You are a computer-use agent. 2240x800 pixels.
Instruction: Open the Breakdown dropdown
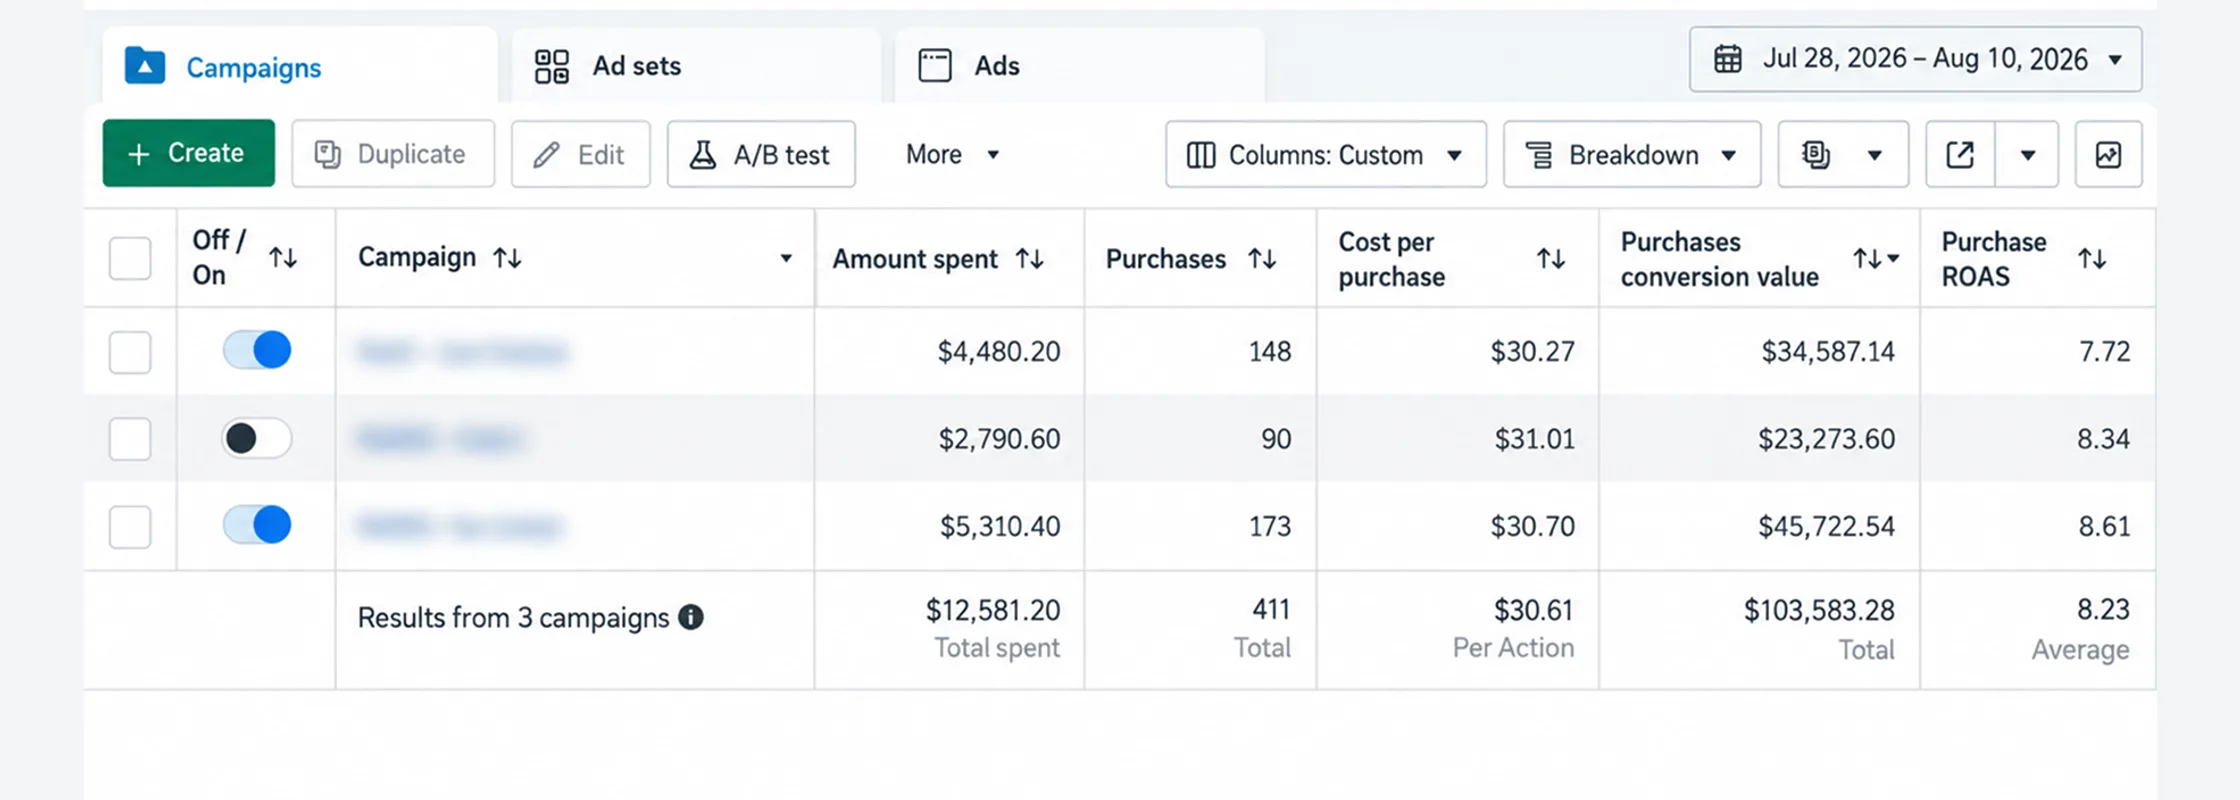click(x=1632, y=154)
